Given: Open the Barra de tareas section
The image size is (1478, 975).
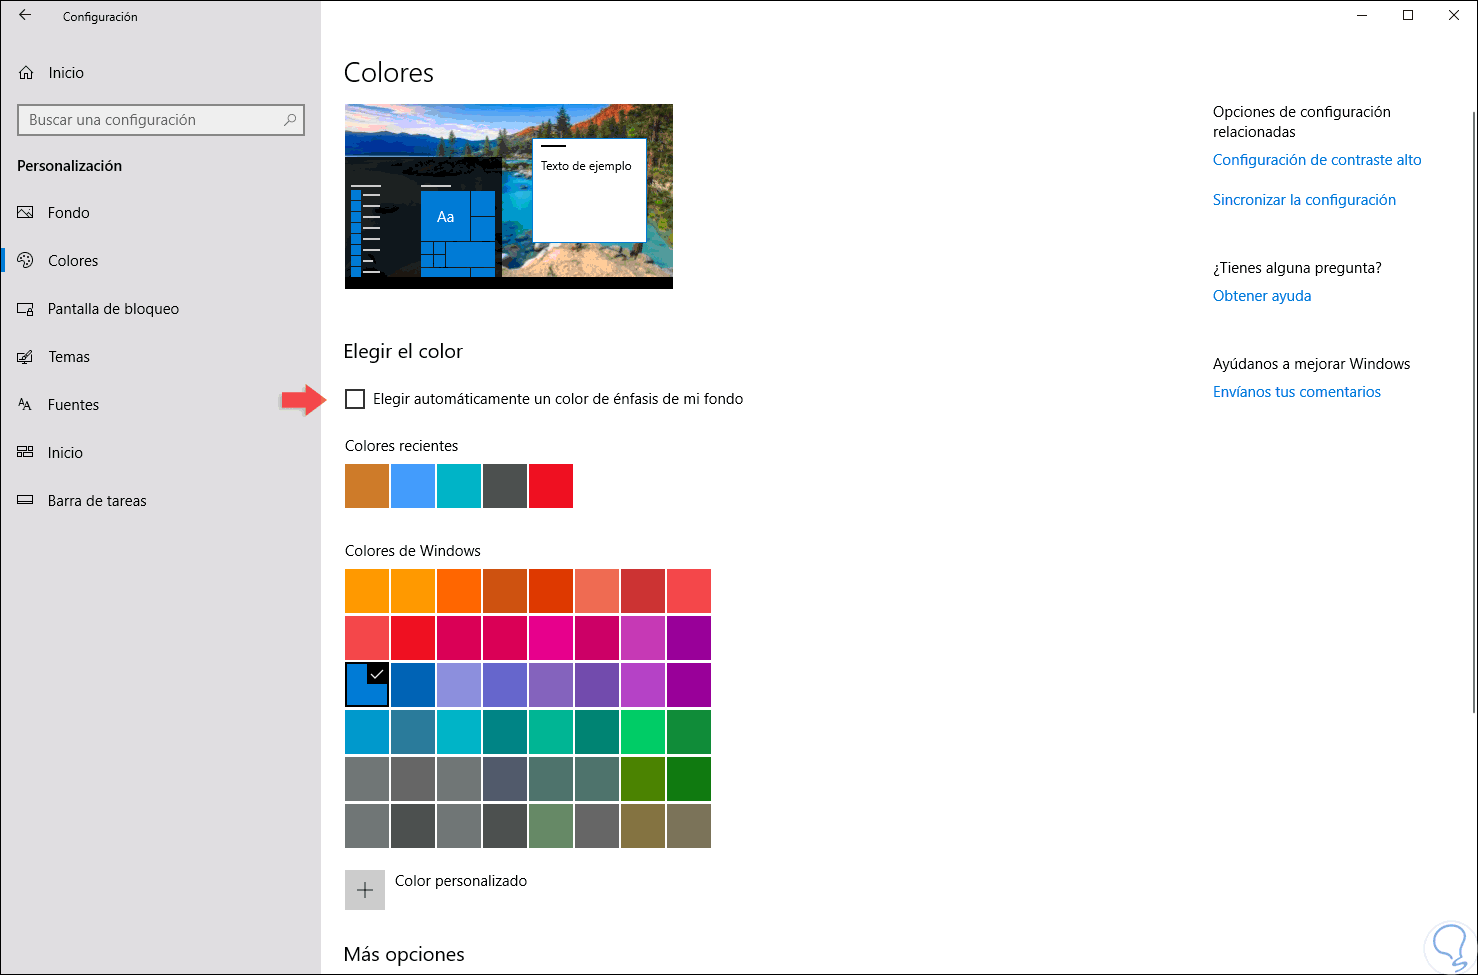Looking at the screenshot, I should coord(97,501).
